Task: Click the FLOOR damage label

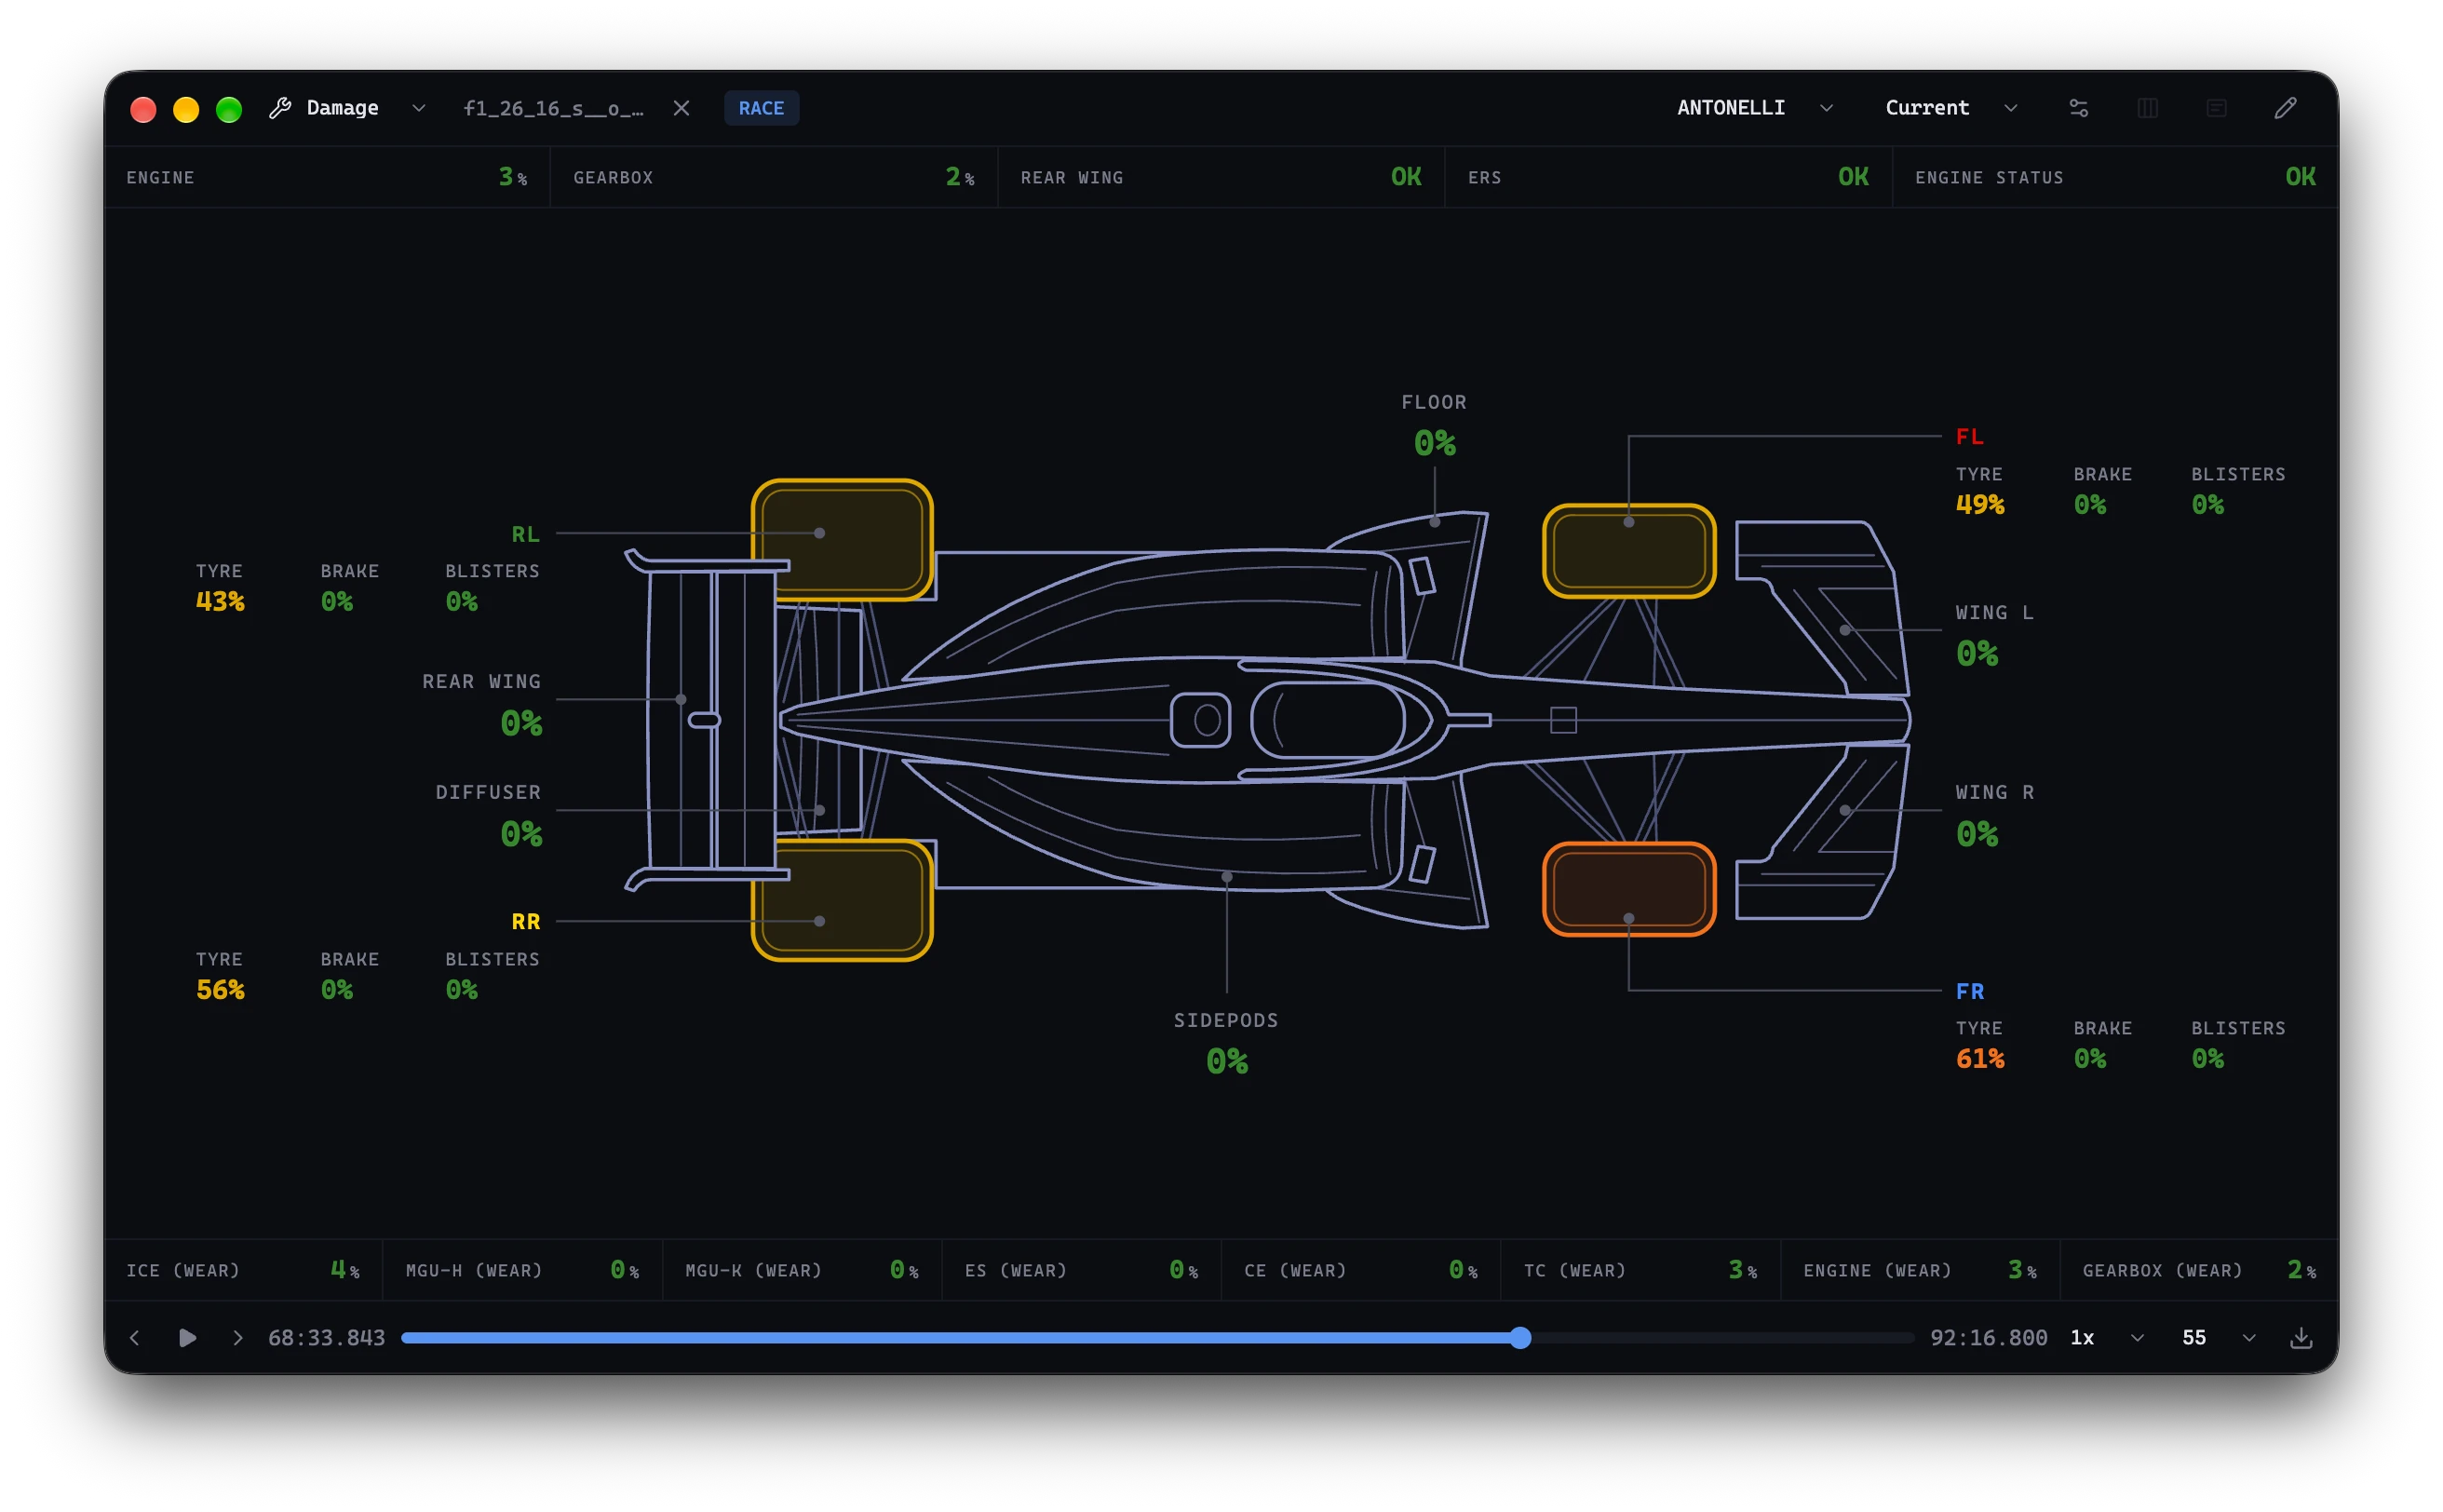Action: pos(1434,402)
